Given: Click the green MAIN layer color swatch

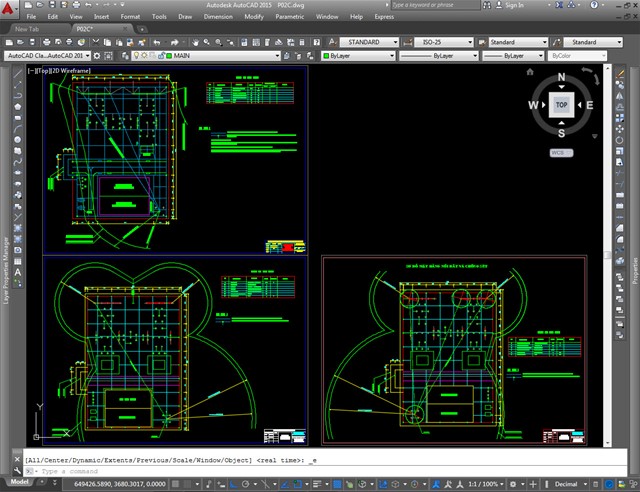Looking at the screenshot, I should (x=169, y=56).
